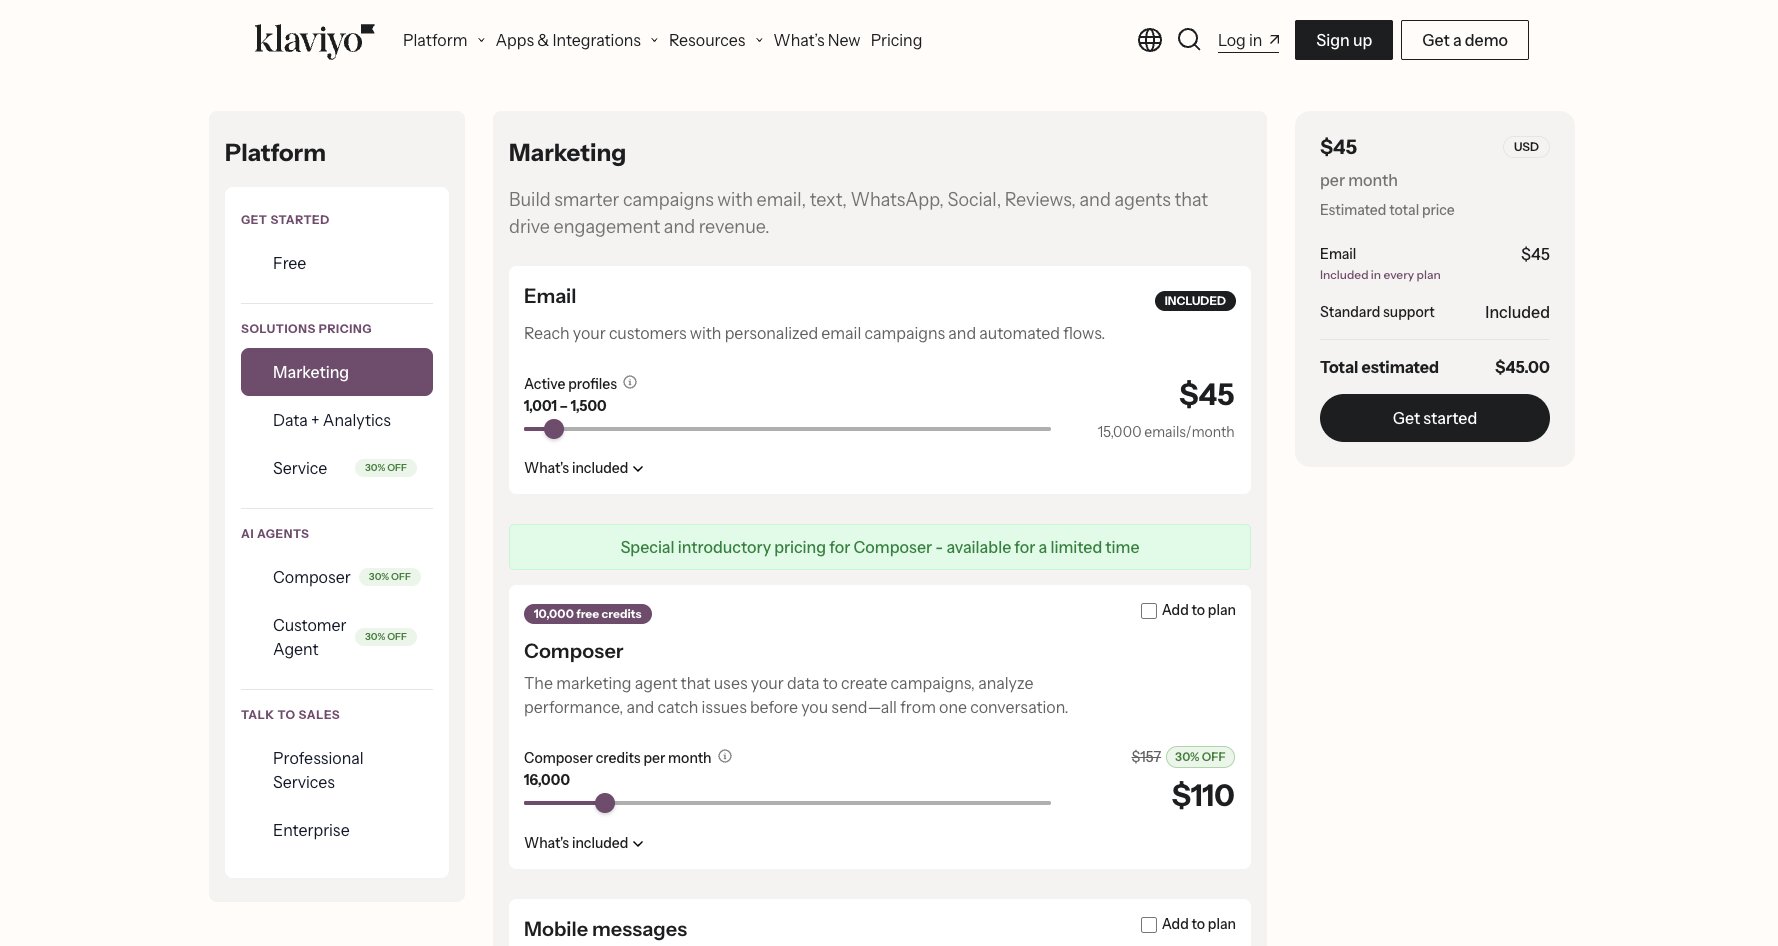Select Composer in the sidebar

click(337, 577)
